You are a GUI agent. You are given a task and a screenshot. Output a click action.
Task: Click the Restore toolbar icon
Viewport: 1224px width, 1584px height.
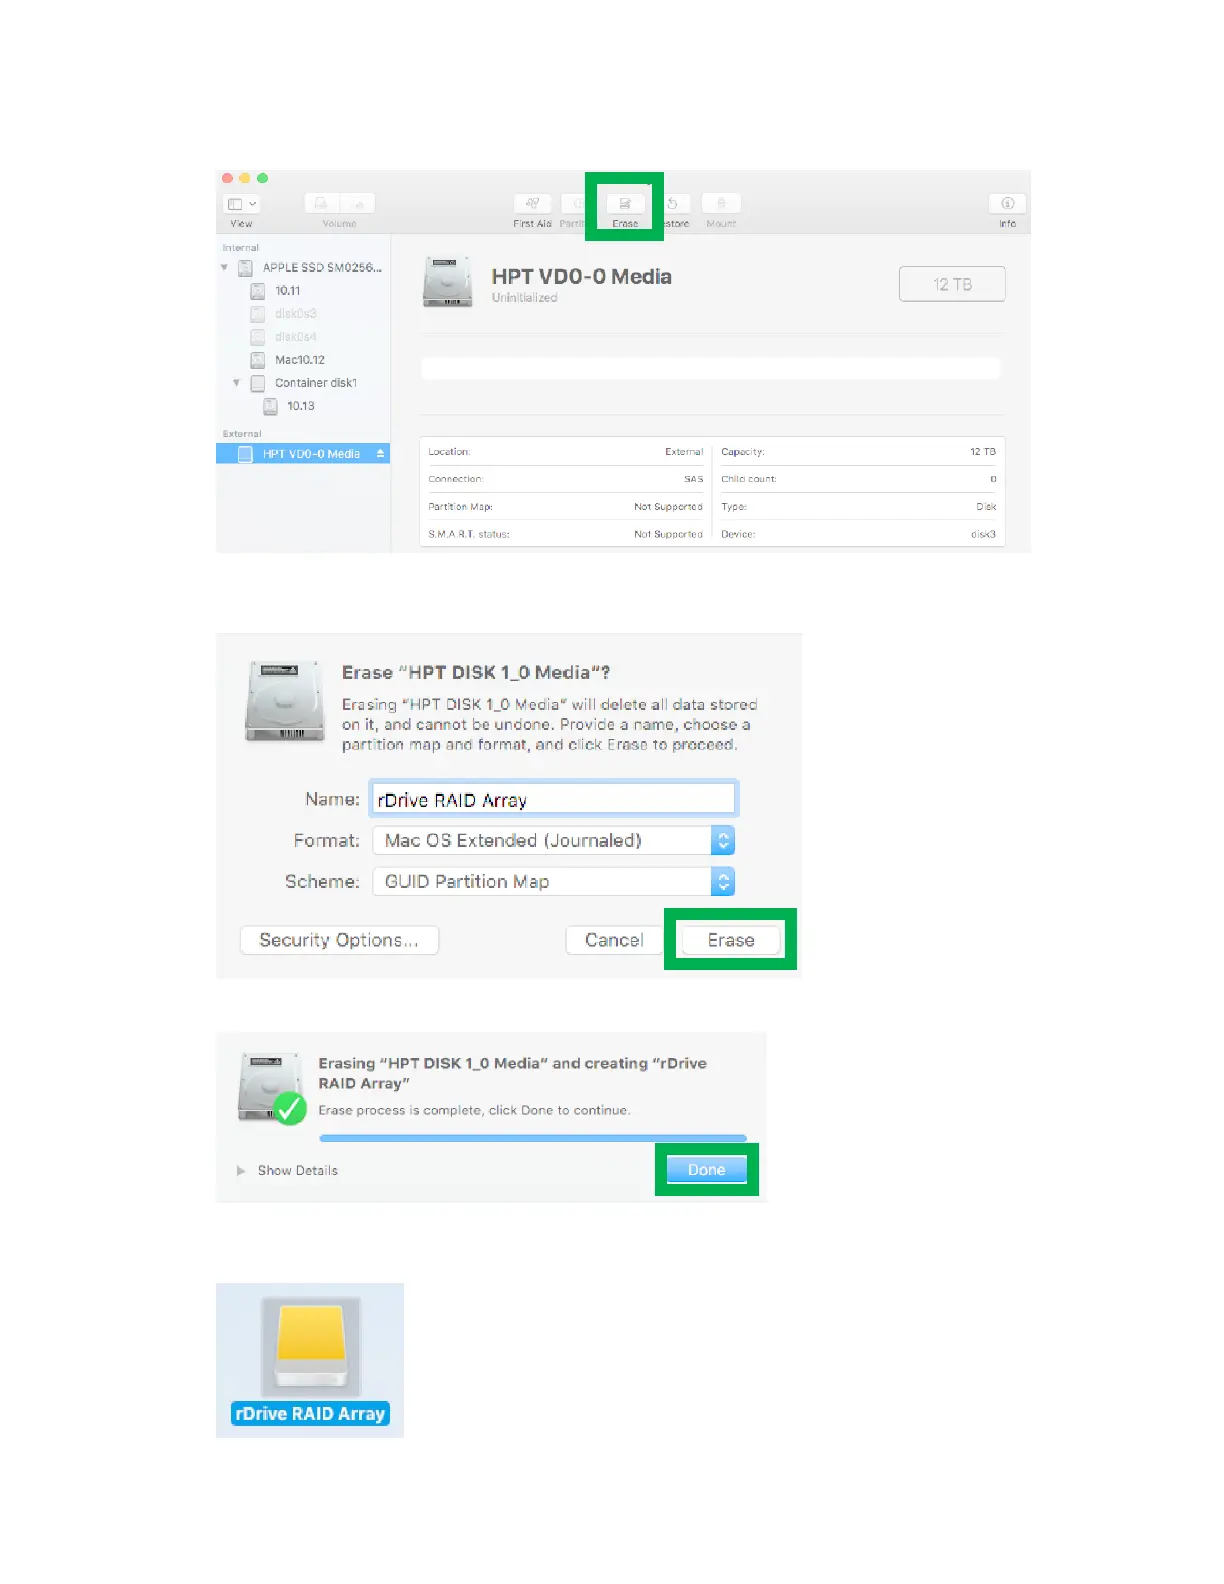[674, 203]
